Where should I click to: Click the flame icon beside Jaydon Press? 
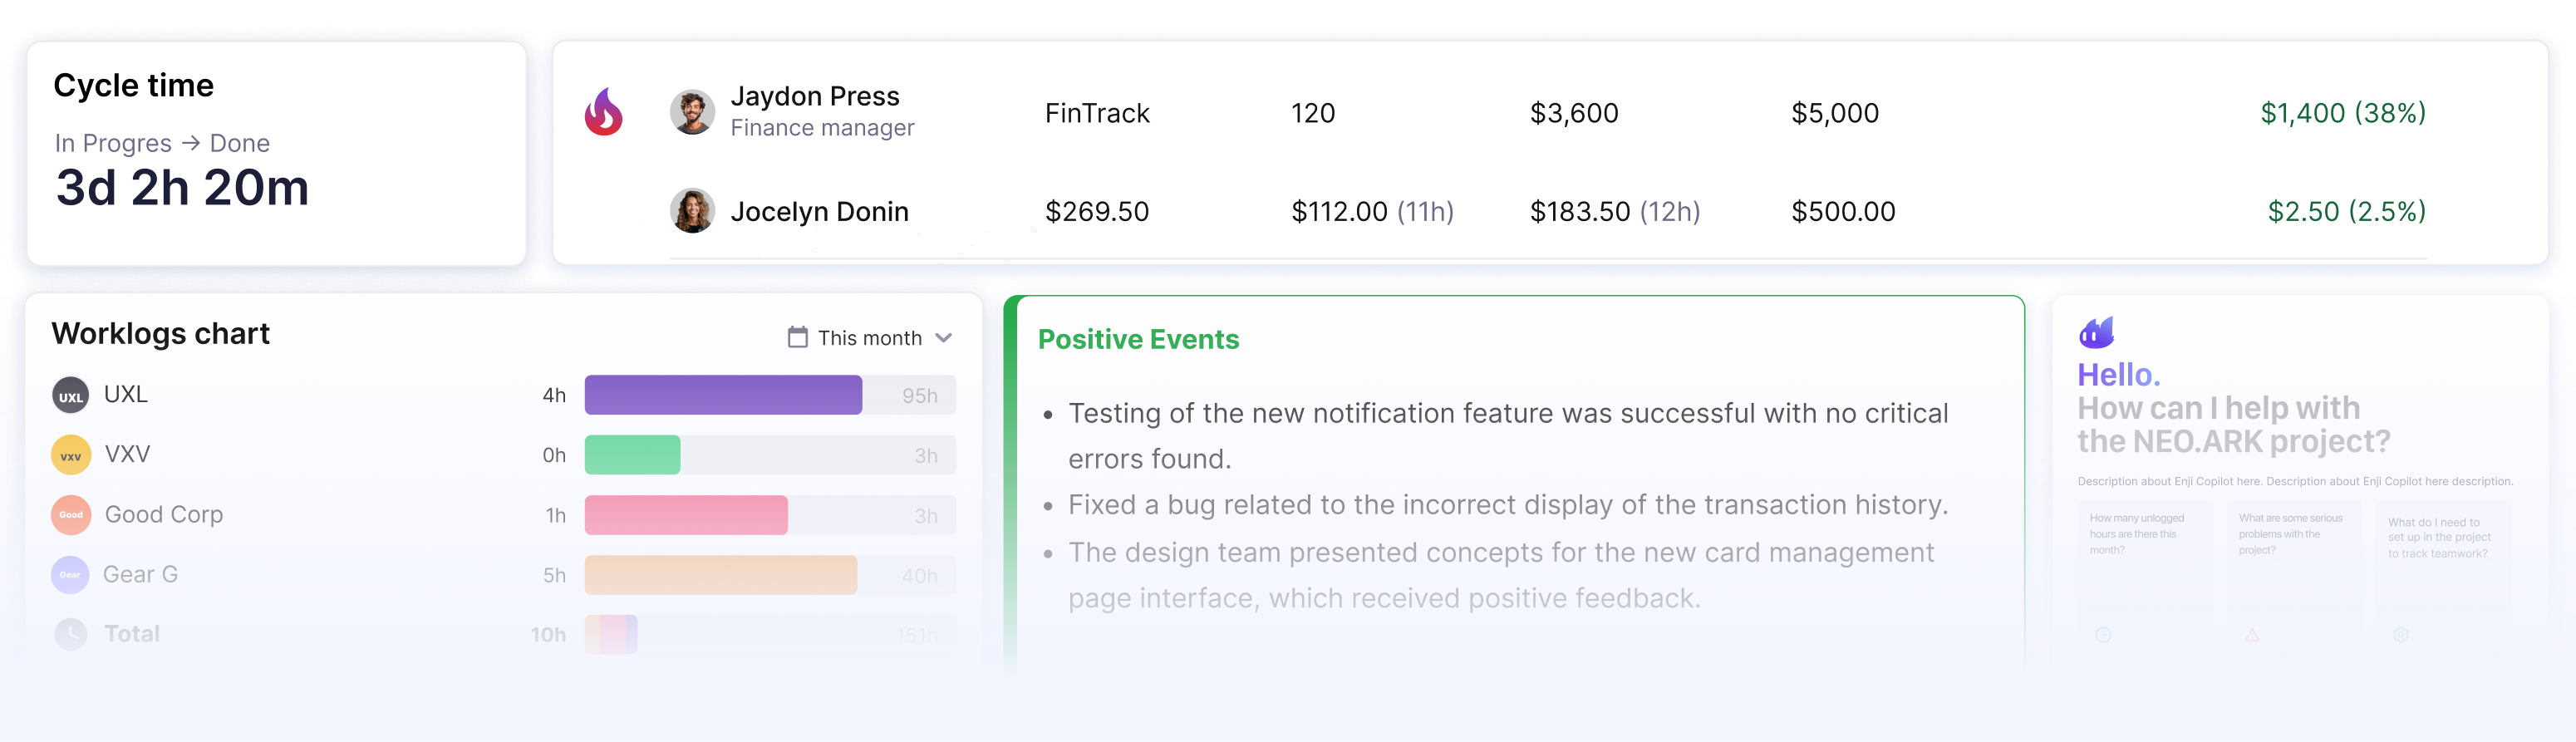603,112
